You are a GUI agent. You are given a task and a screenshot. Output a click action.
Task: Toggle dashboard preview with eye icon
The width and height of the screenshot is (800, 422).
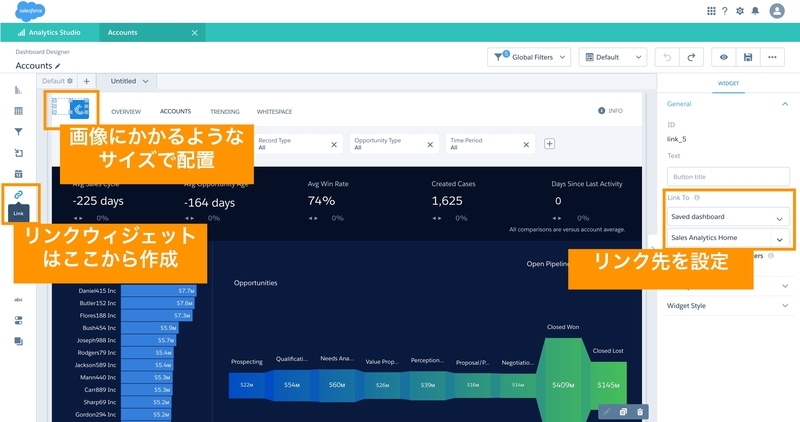coord(723,57)
